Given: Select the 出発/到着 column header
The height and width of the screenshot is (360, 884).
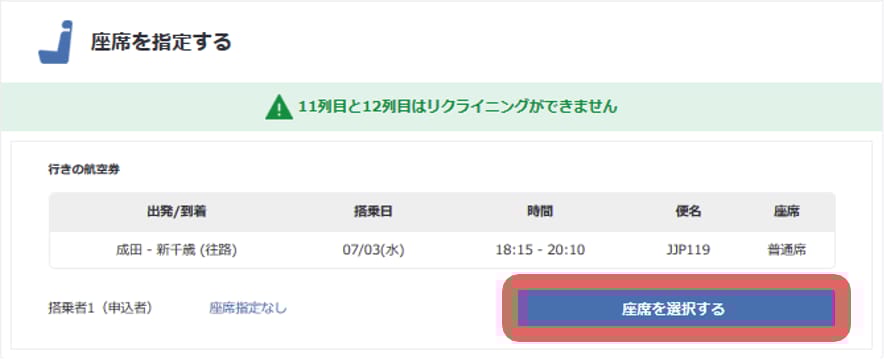Looking at the screenshot, I should (176, 211).
